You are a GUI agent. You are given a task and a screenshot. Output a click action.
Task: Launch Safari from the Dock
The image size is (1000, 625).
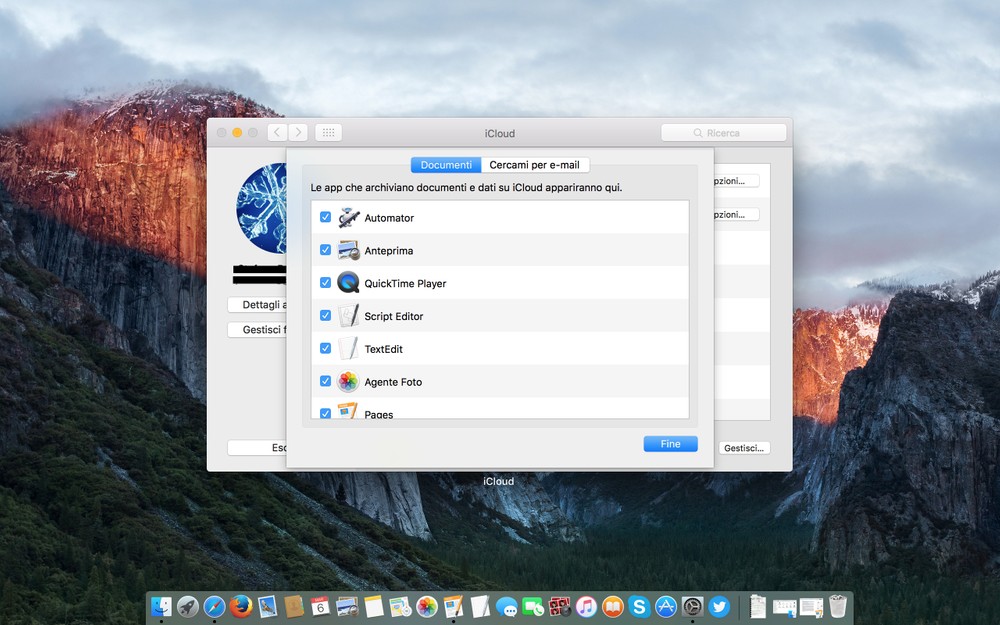[x=214, y=606]
